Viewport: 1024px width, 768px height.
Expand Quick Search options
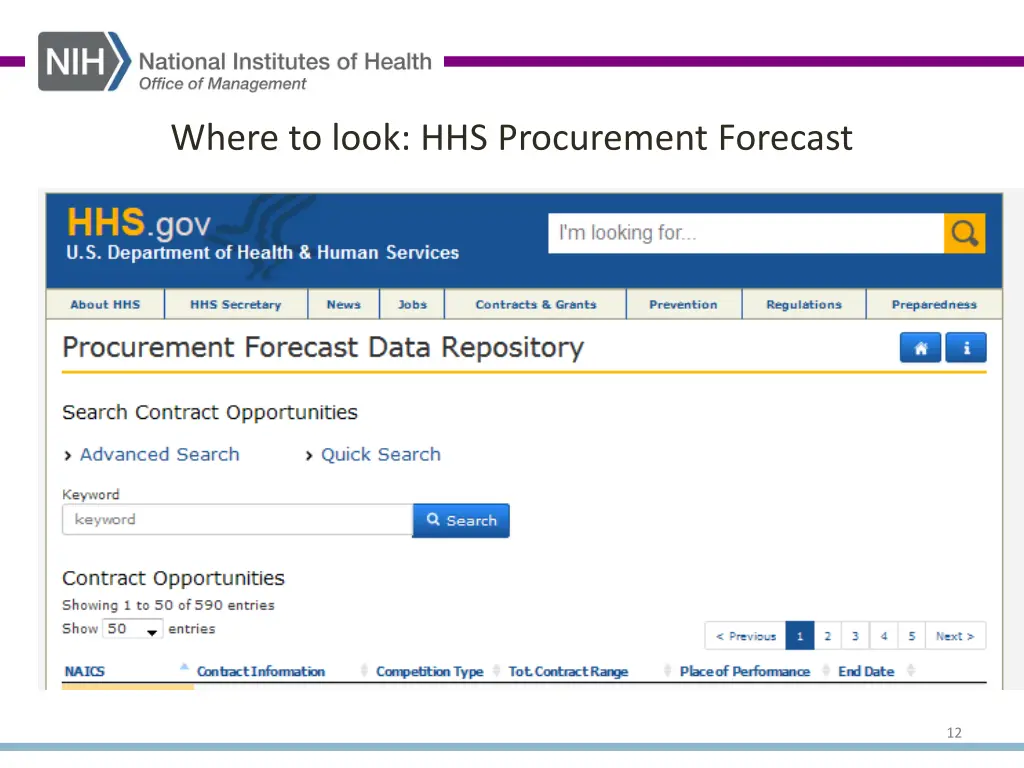380,454
